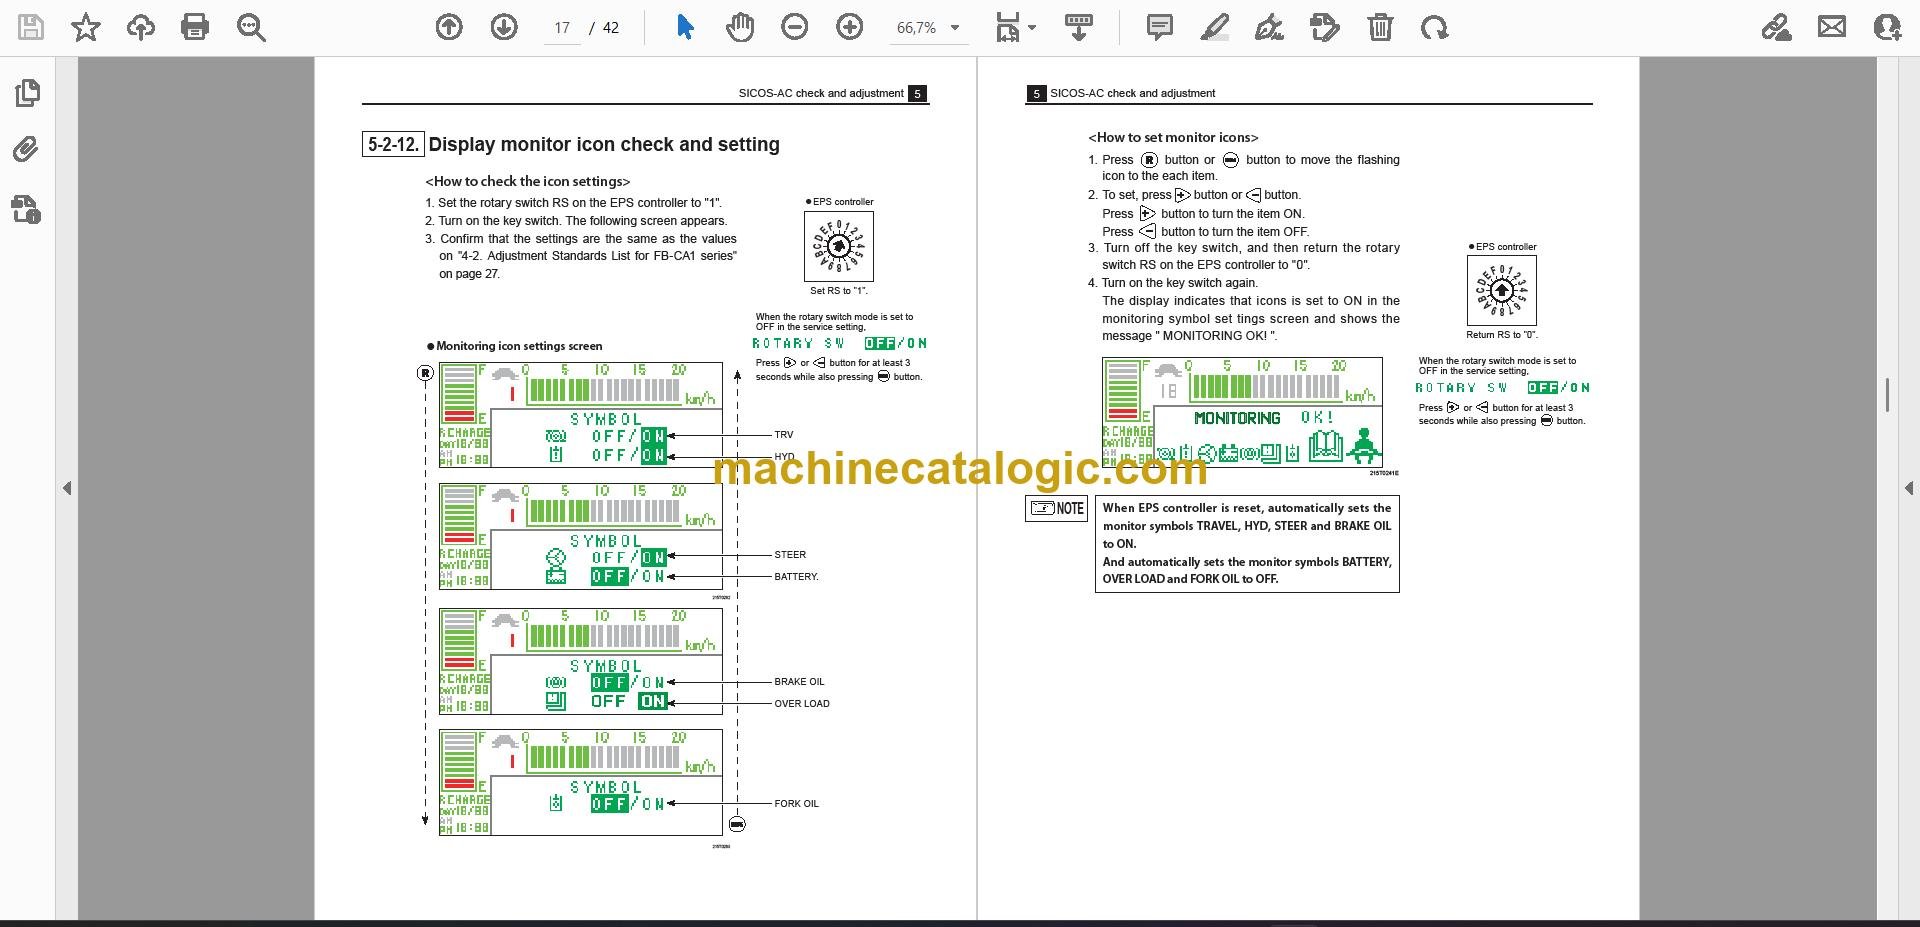
Task: Click the 'BRAKE OIL' label in the diagram
Action: coord(799,682)
